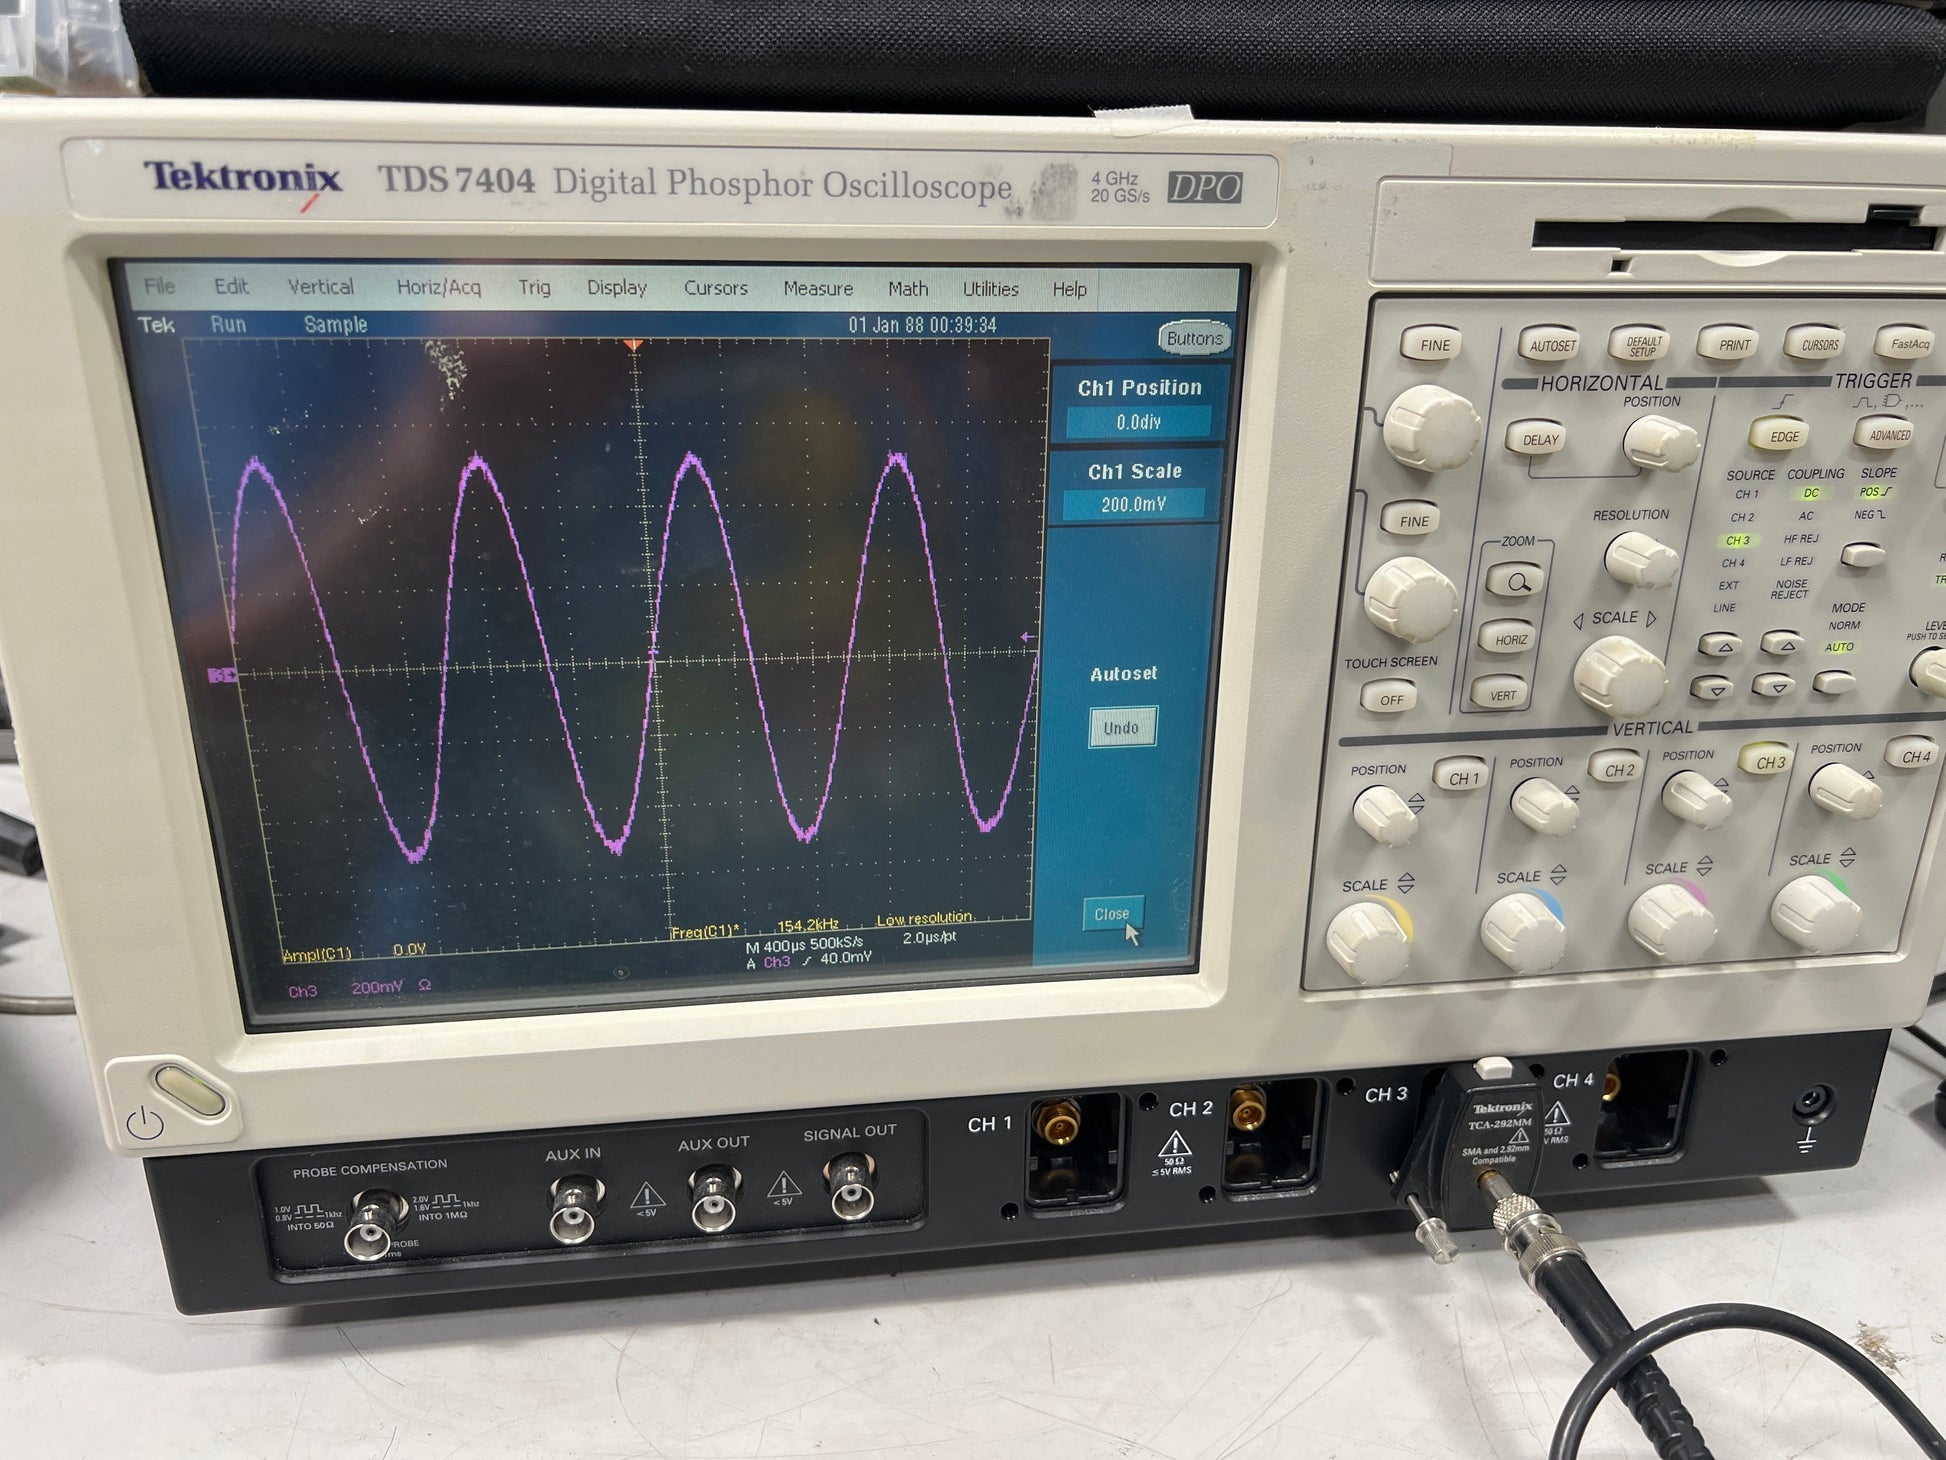The width and height of the screenshot is (1946, 1460).
Task: Open the Display menu
Action: pos(617,288)
